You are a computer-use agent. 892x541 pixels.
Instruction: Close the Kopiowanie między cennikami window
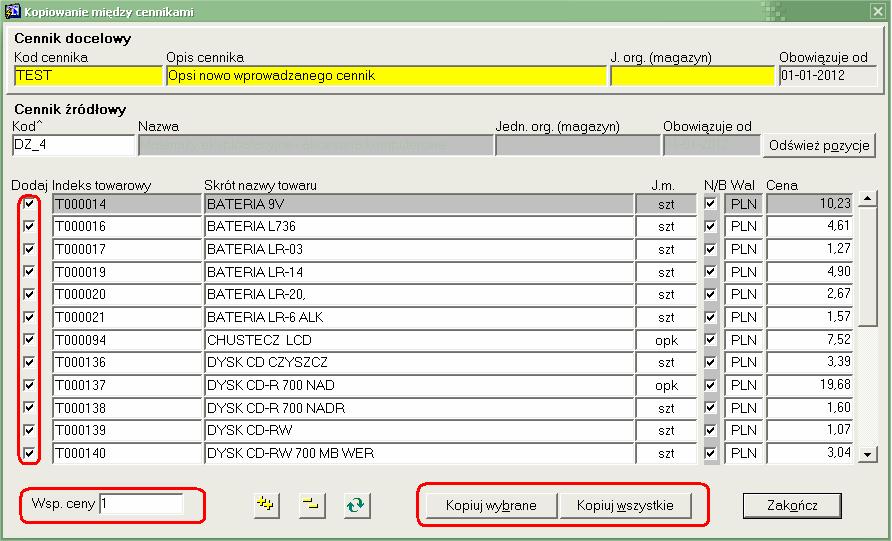[x=877, y=11]
